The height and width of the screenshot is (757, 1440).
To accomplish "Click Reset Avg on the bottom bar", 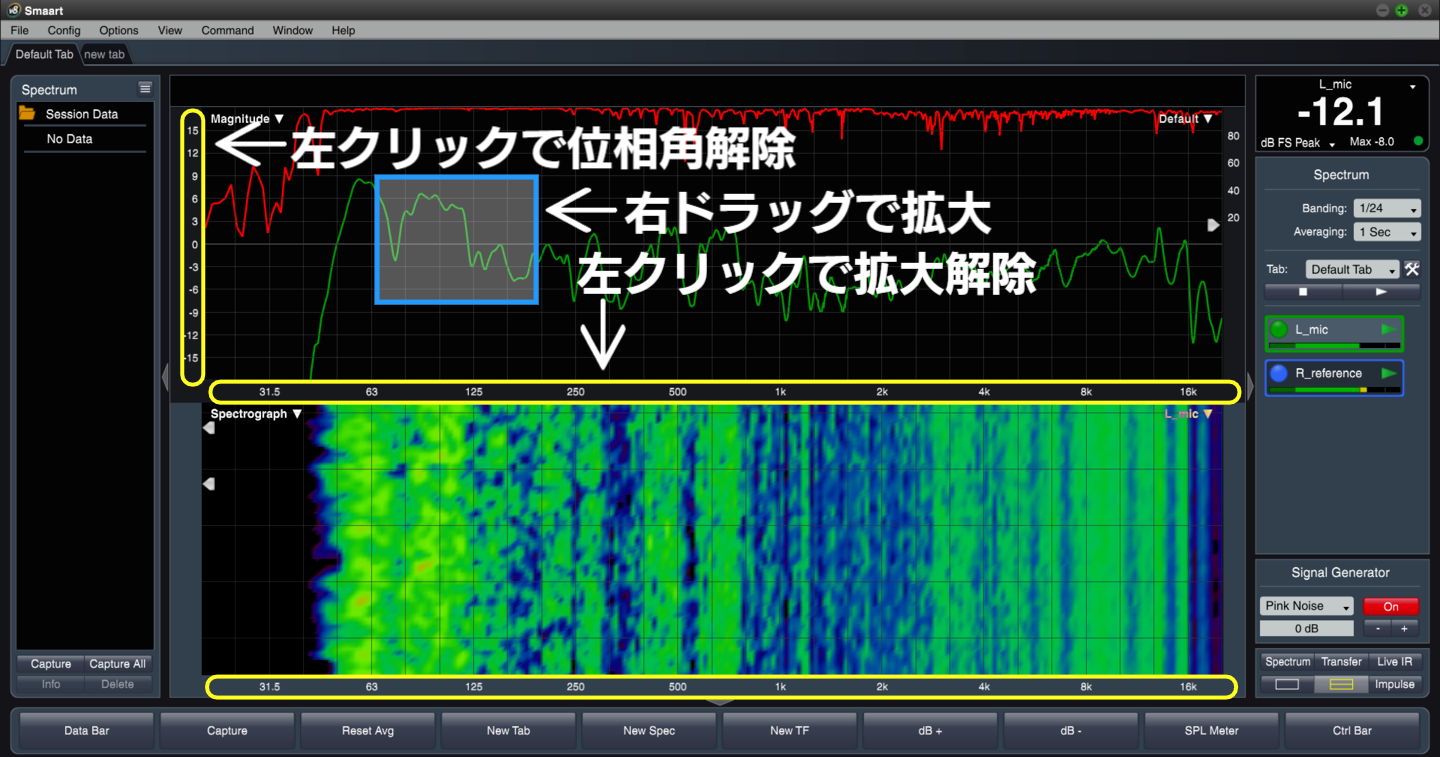I will [367, 731].
